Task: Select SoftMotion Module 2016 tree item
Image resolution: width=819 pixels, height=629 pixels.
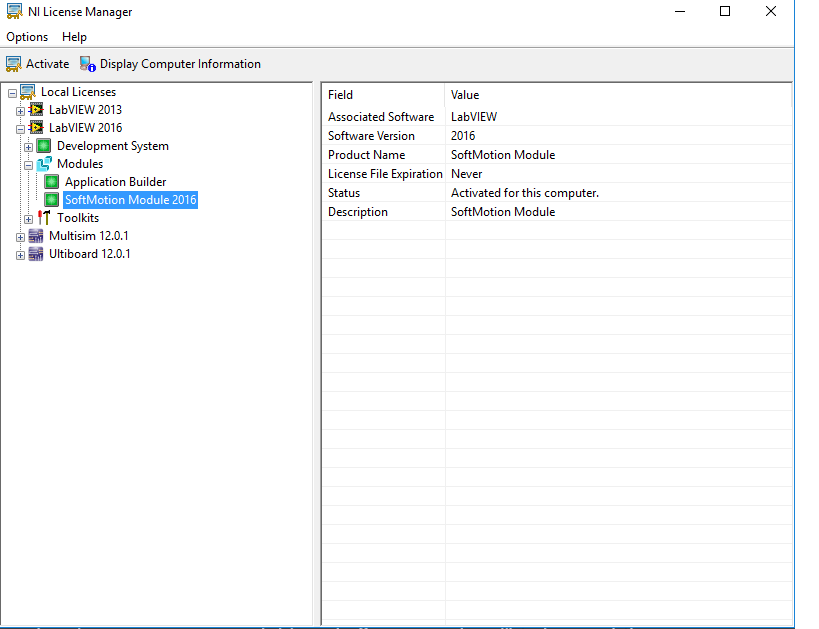Action: [x=130, y=200]
